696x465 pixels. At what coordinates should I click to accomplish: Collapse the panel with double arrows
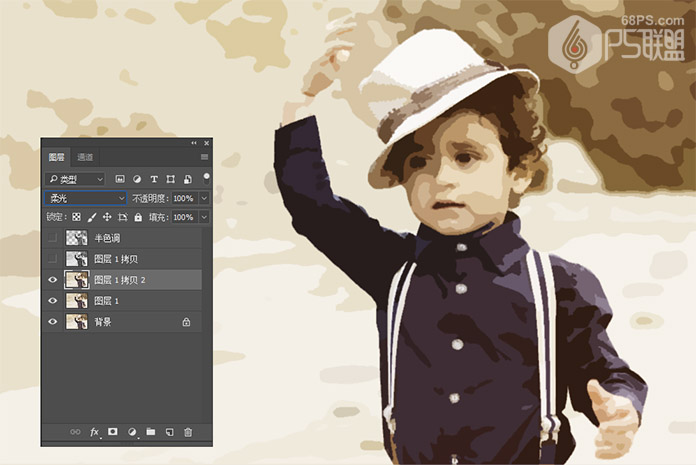click(x=194, y=143)
